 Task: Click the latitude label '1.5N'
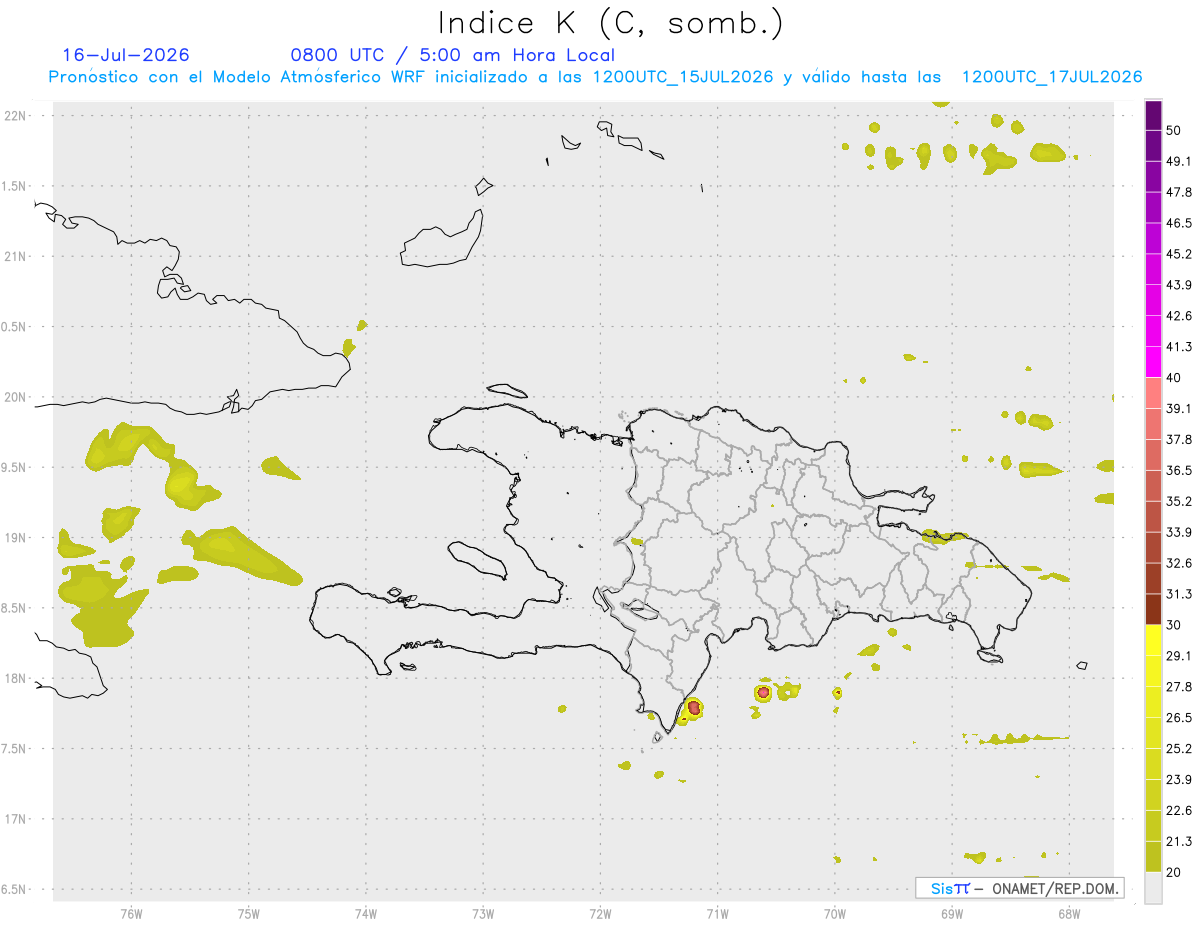[14, 186]
